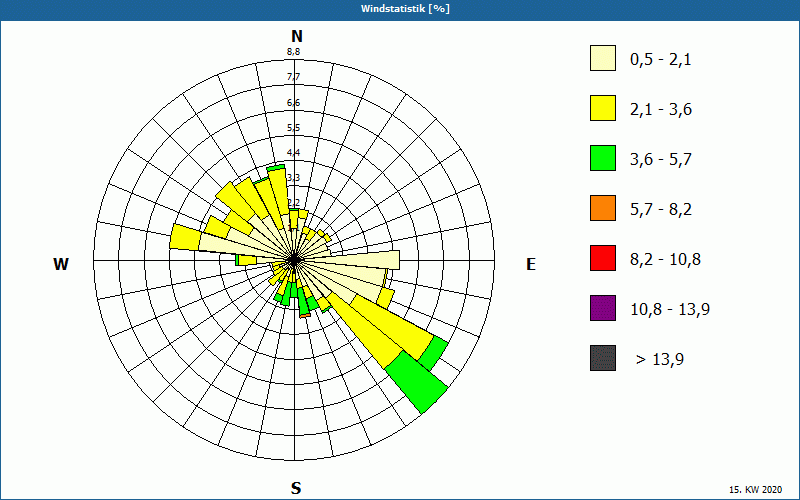Click the 7,7 radial axis value
800x500 pixels.
point(293,77)
